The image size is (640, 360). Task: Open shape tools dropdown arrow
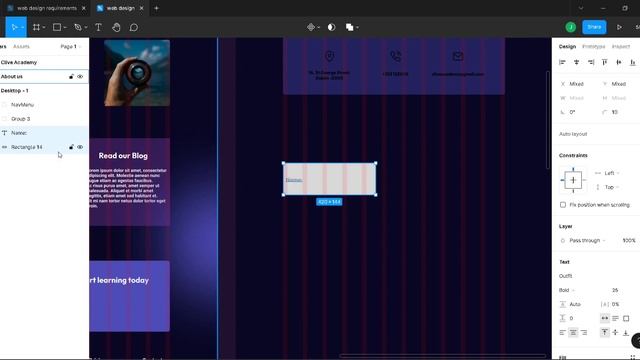[x=65, y=27]
